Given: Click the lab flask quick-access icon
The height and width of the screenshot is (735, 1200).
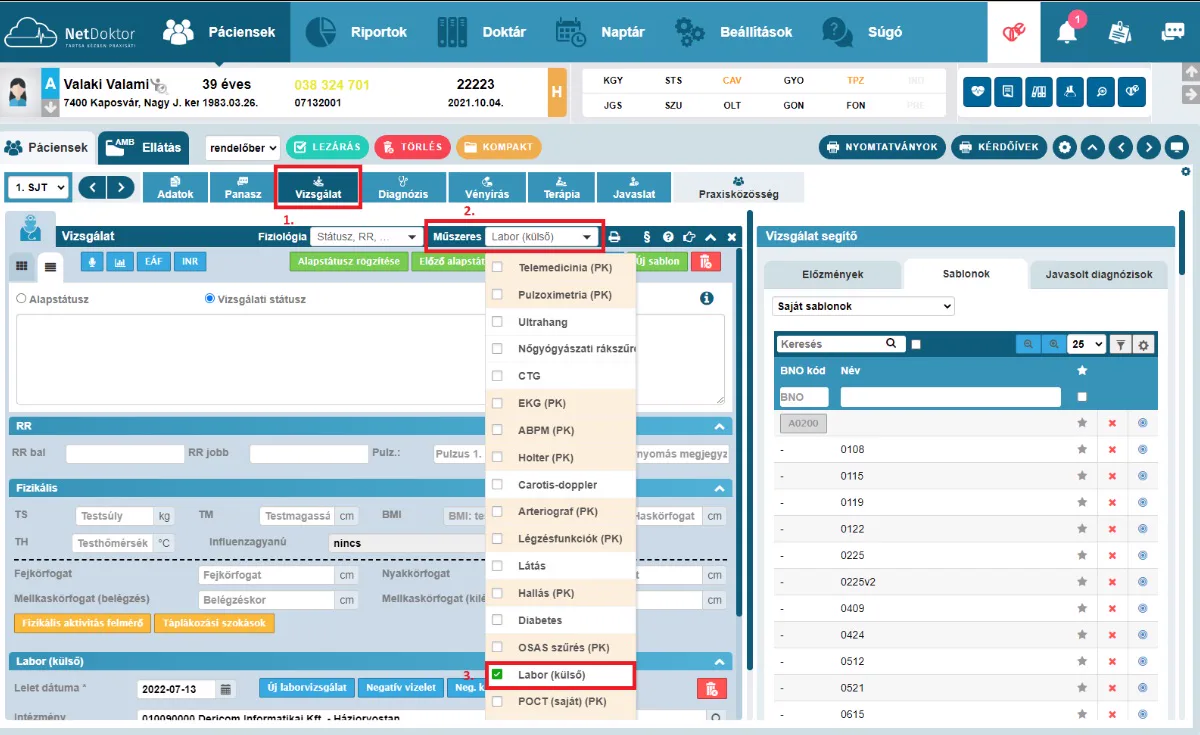Looking at the screenshot, I should tap(1070, 91).
